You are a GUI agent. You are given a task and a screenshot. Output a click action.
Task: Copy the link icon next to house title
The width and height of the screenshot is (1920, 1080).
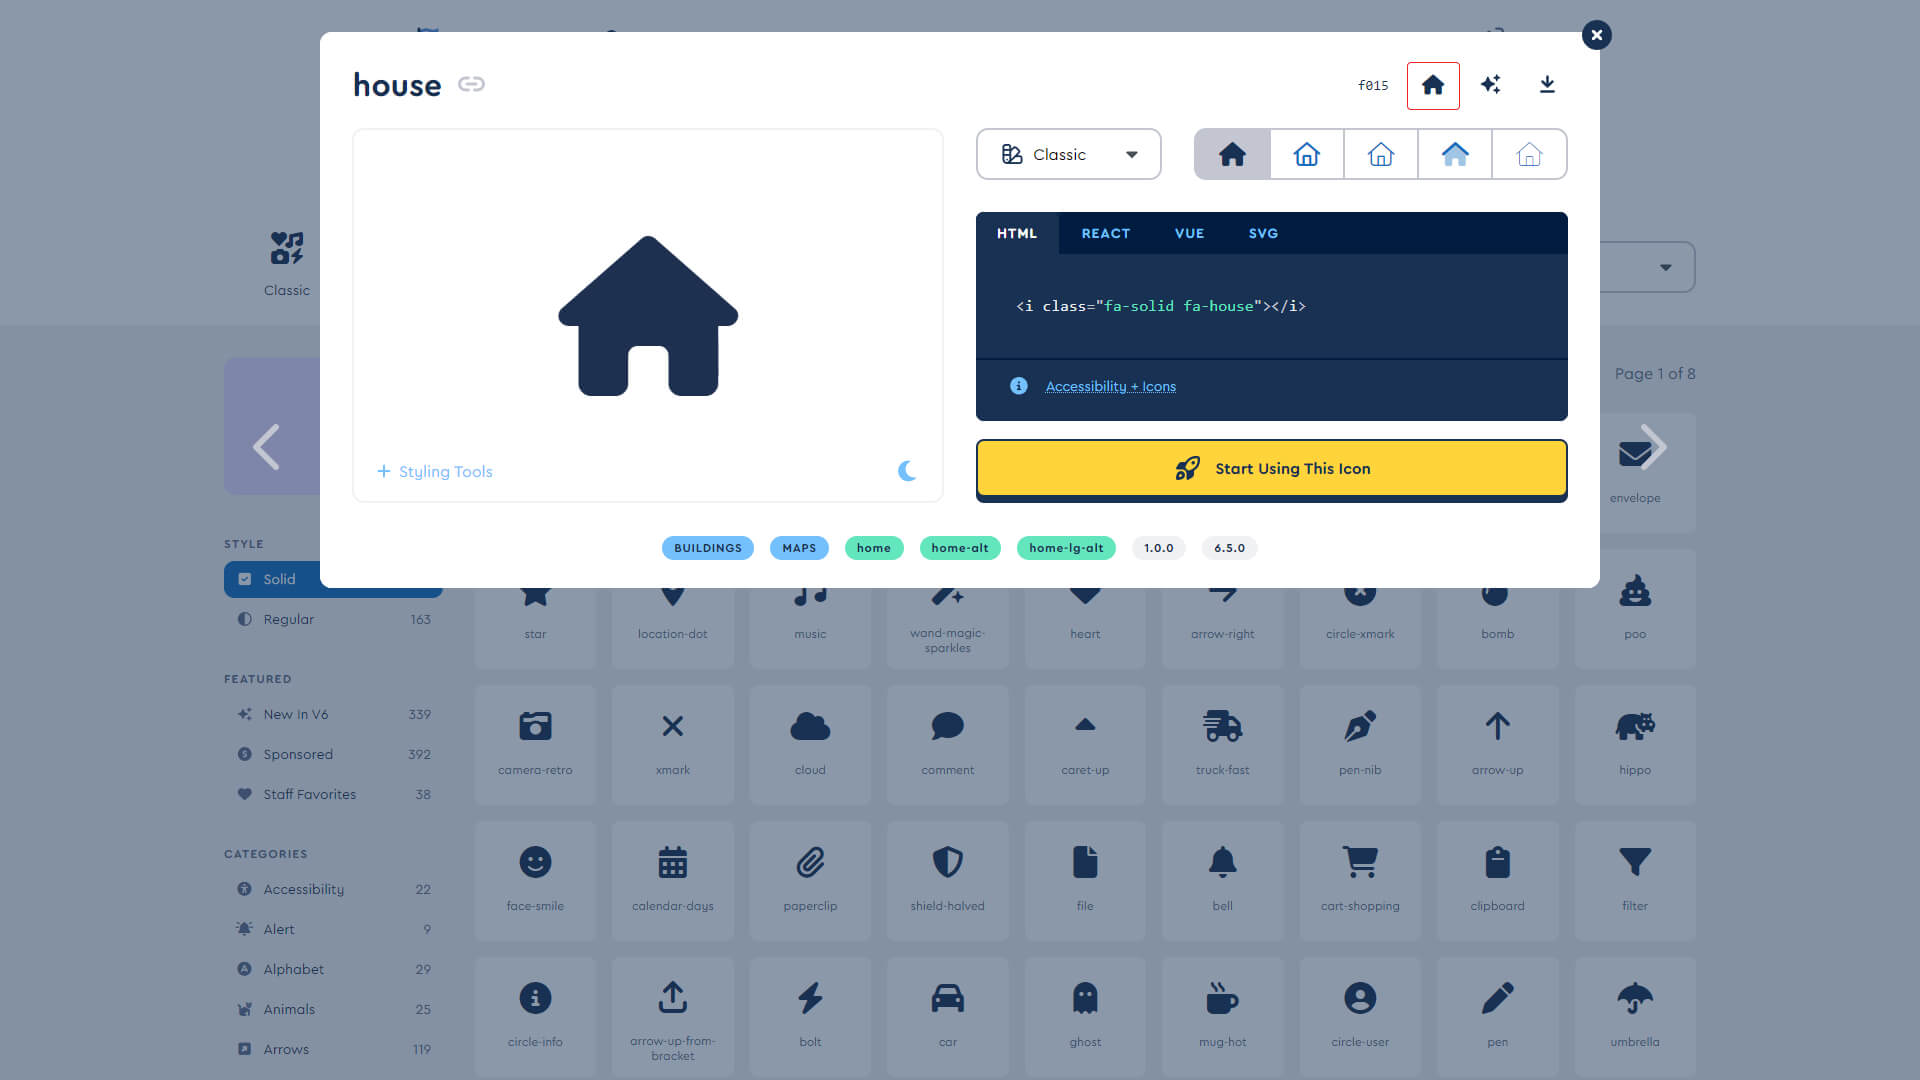pyautogui.click(x=471, y=84)
